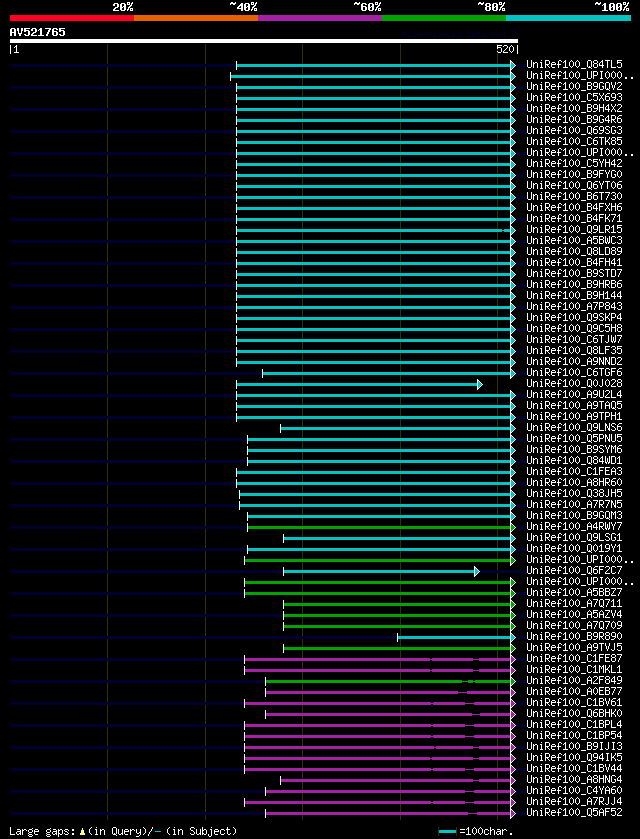Select the UniRef100_C5YH42 label
The width and height of the screenshot is (640, 839).
pos(574,164)
